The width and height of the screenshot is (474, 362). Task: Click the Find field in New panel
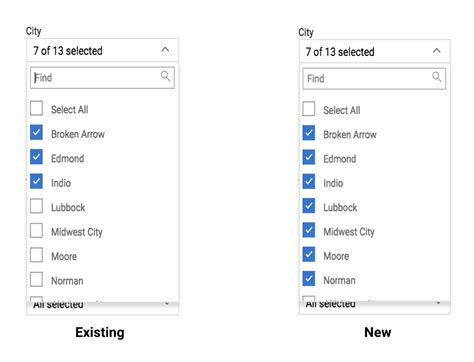[x=374, y=79]
